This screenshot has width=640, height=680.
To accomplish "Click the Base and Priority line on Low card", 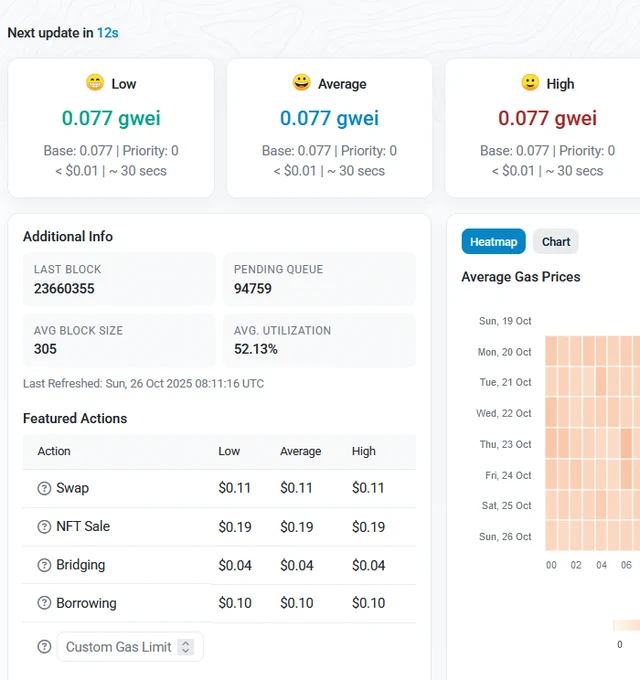I will tap(111, 150).
